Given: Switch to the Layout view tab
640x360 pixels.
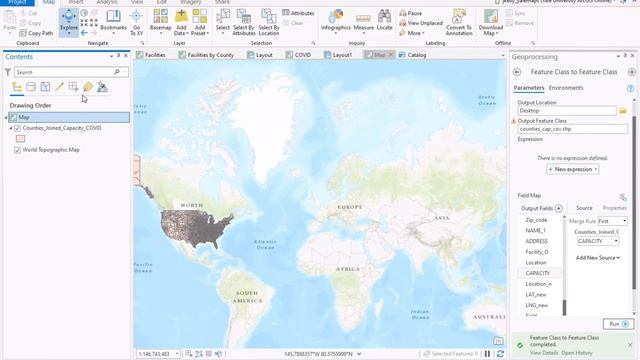Looking at the screenshot, I should [260, 55].
